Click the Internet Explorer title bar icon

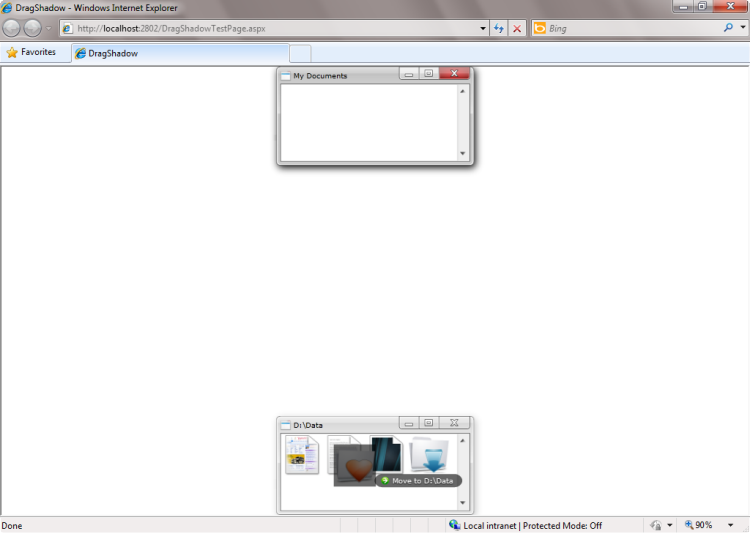coord(7,8)
